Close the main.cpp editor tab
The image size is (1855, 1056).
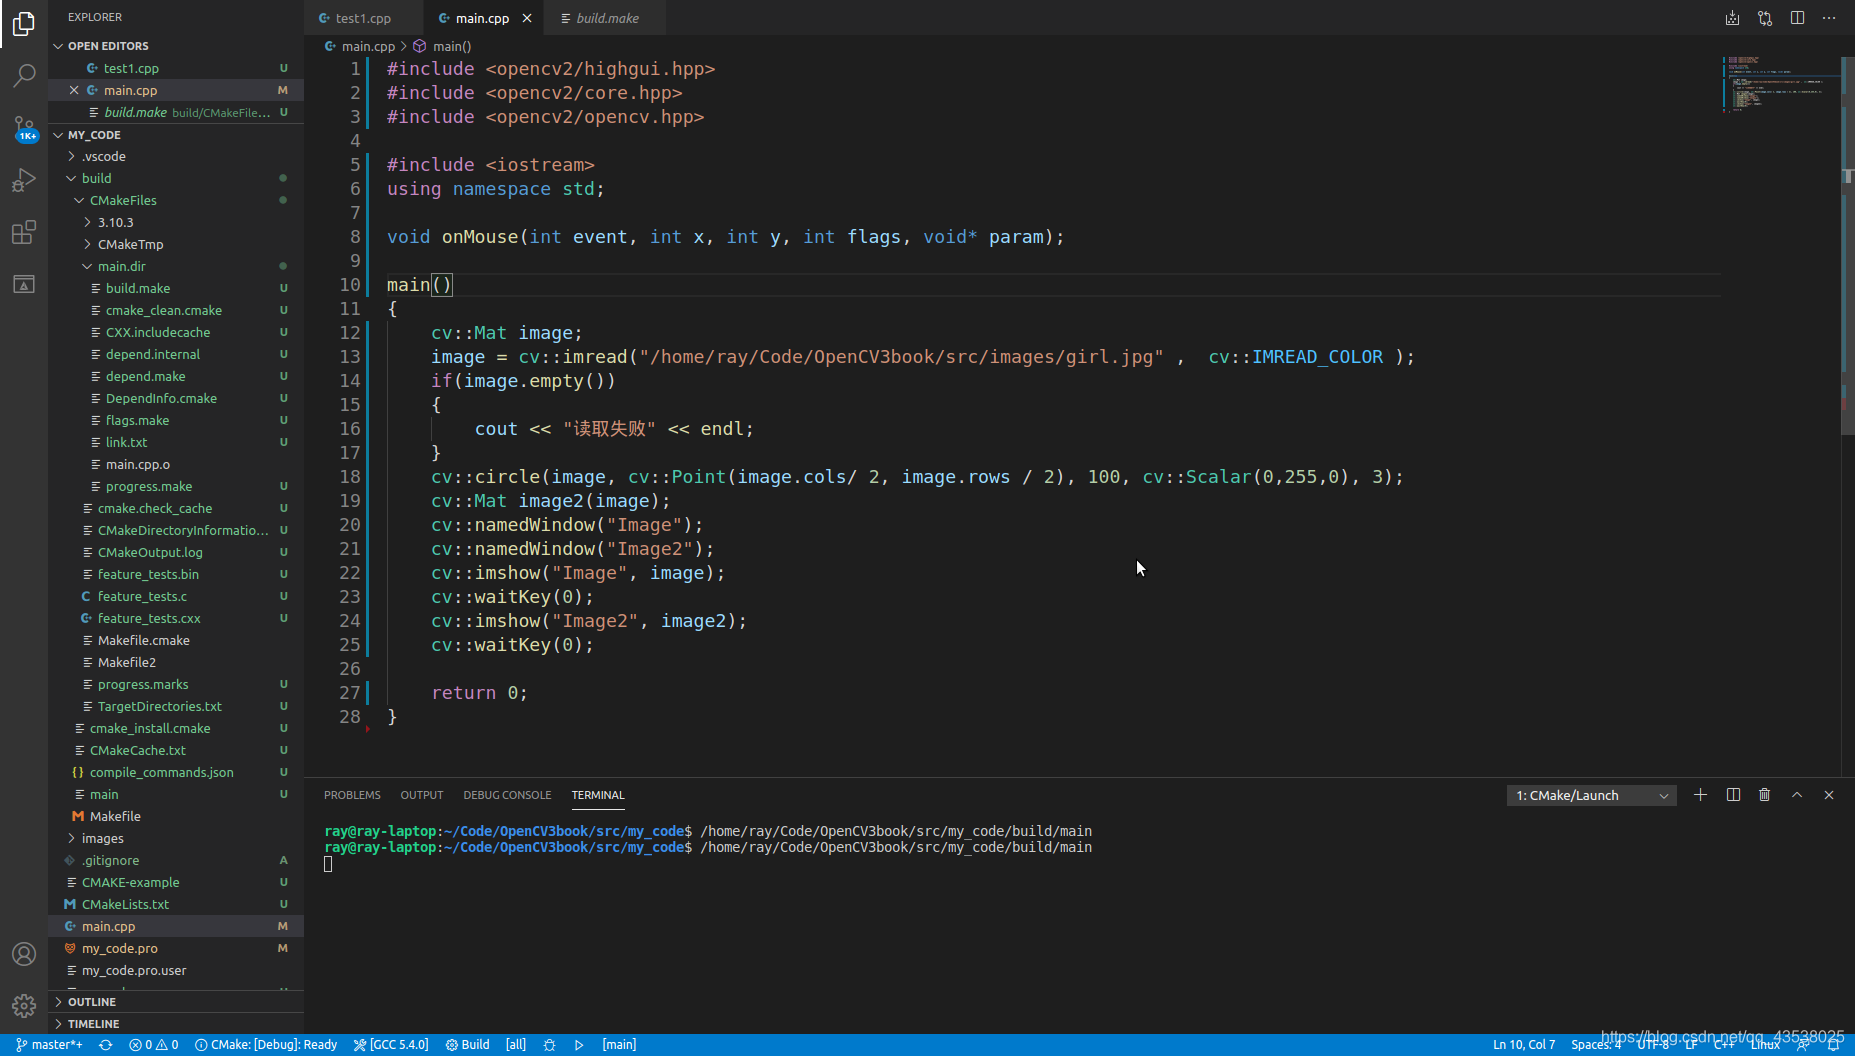[527, 18]
